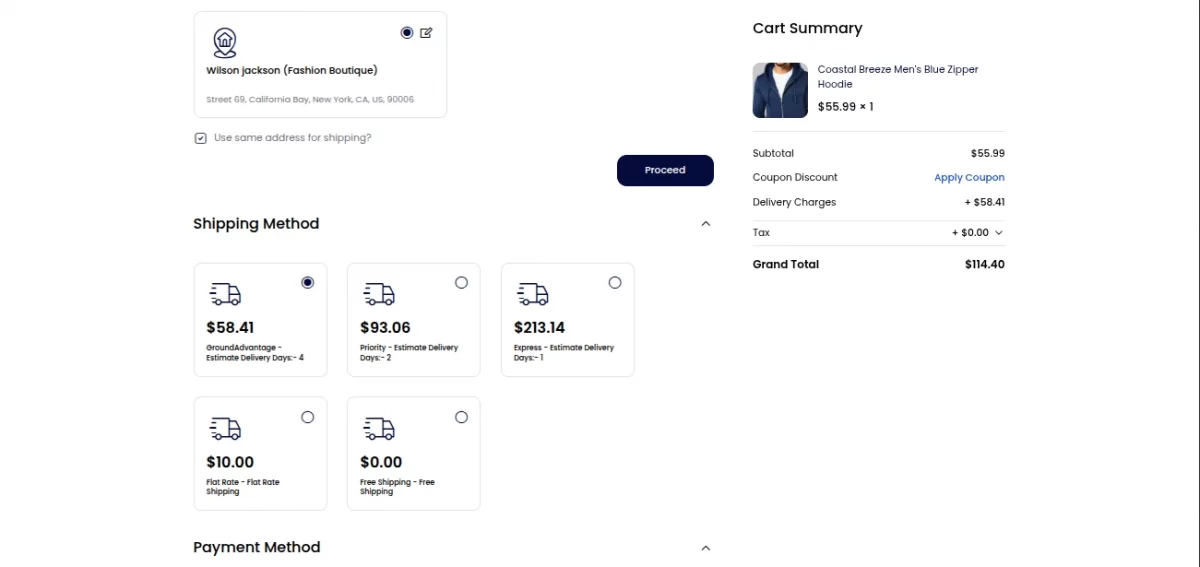Click the Cart Summary heading
Image resolution: width=1200 pixels, height=567 pixels.
pyautogui.click(x=807, y=28)
